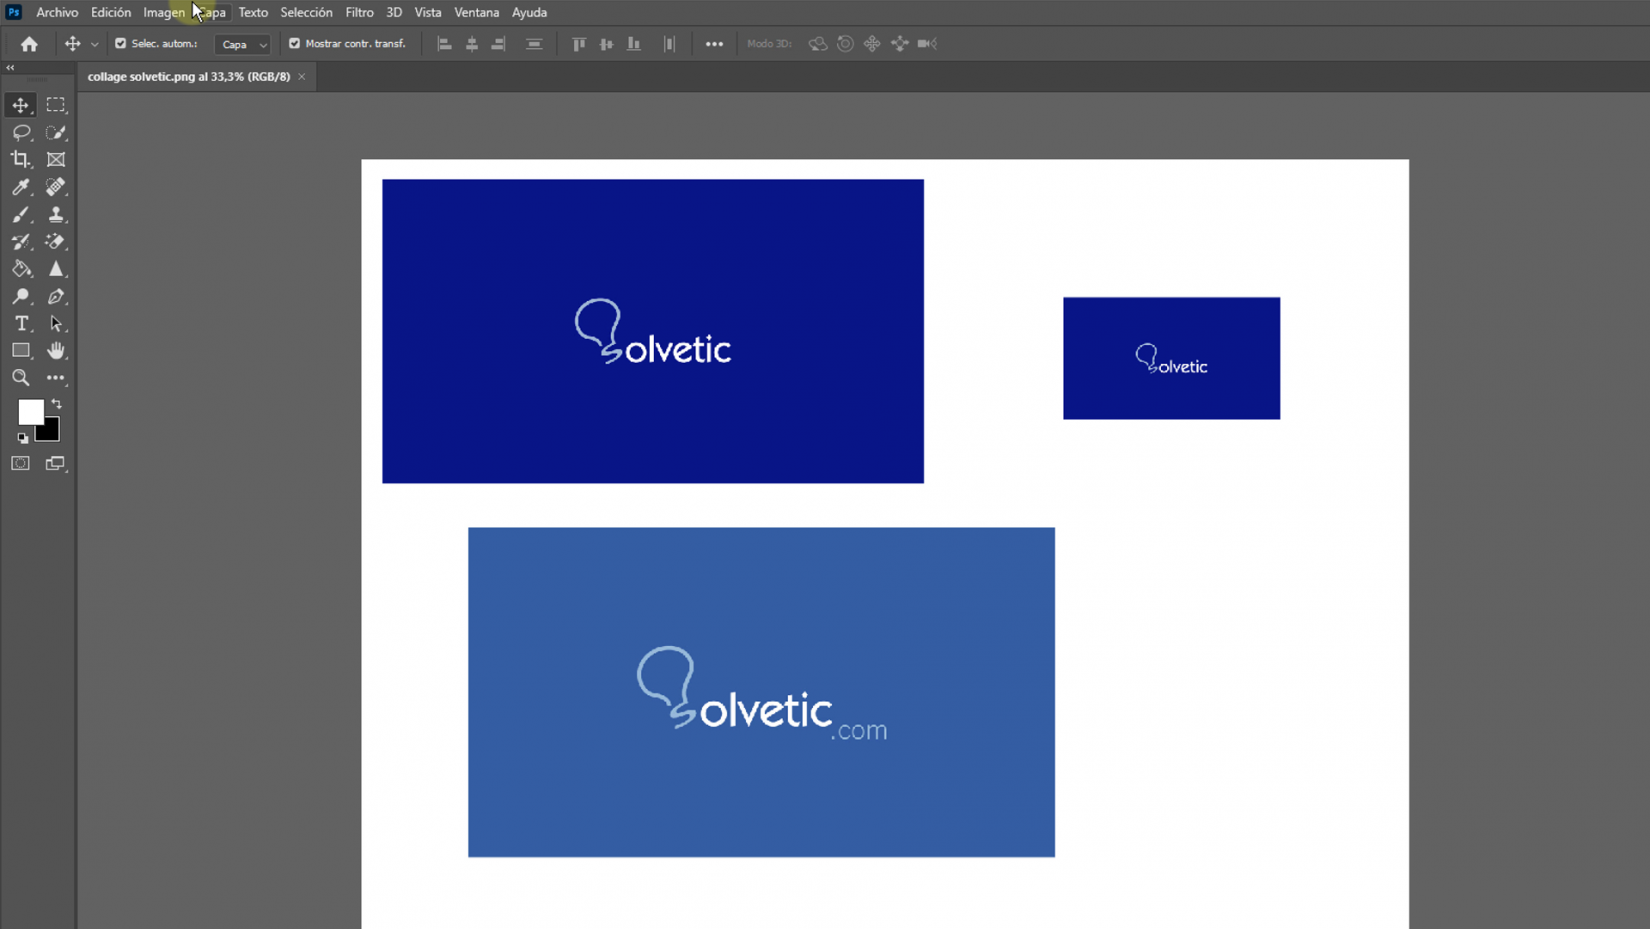1650x929 pixels.
Task: Go to the Home screen
Action: coord(29,44)
